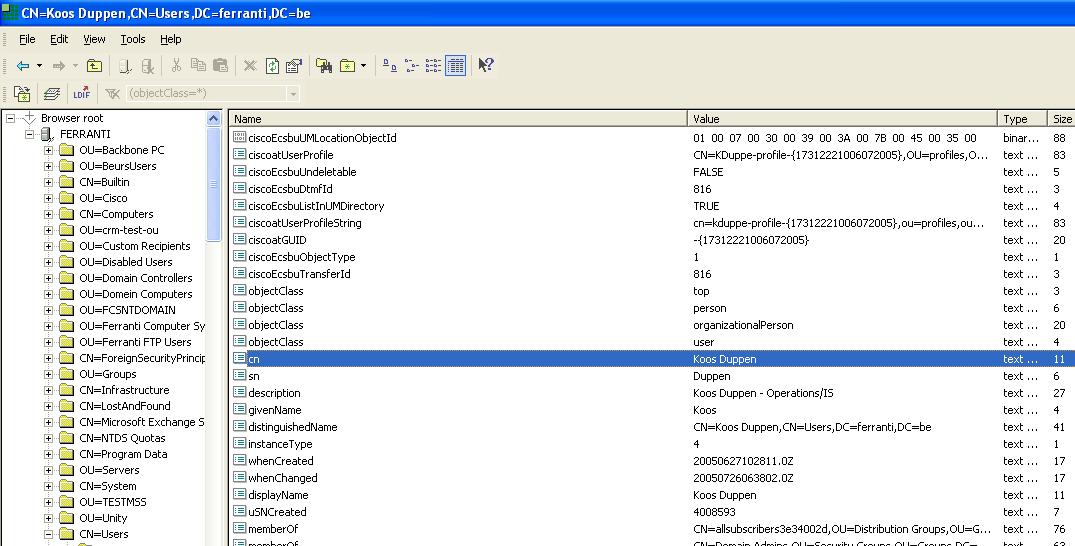Open the dropdown beside New folder icon

[363, 66]
